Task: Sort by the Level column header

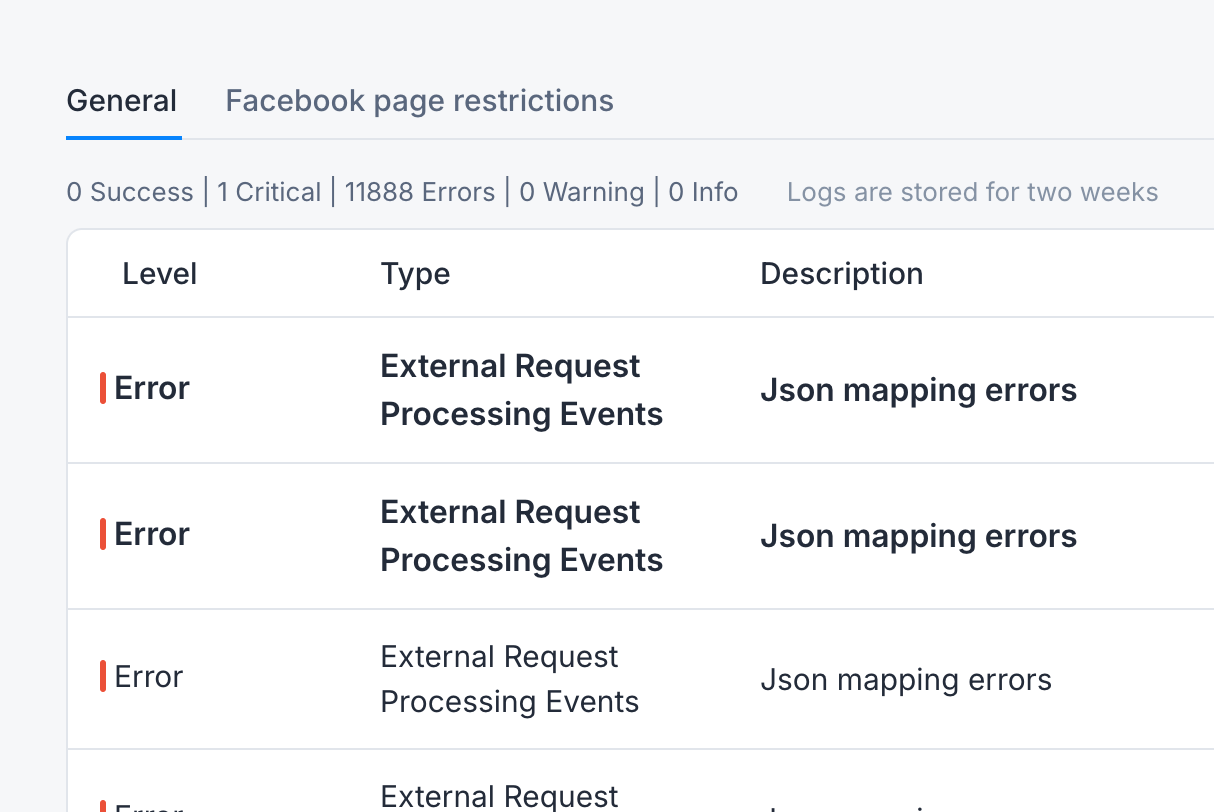Action: (160, 274)
